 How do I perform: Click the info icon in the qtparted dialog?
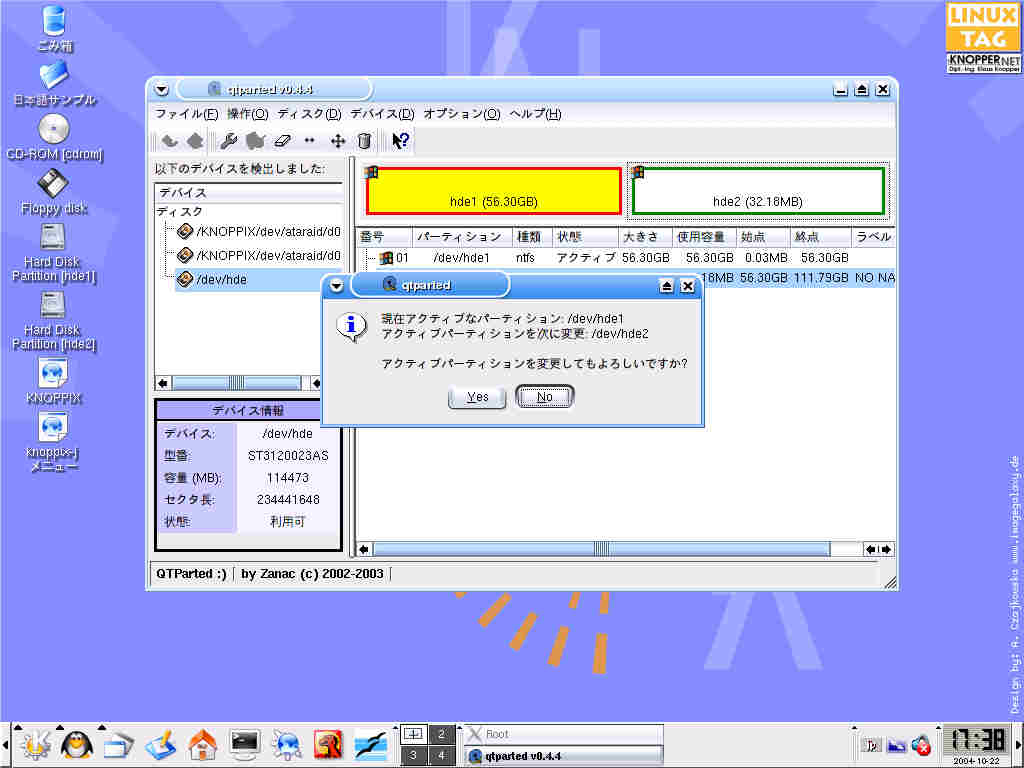[351, 327]
